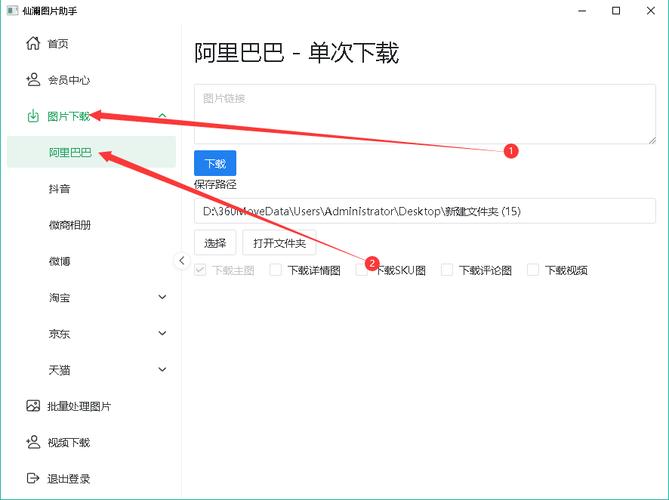Expand the 京东 submenu chevron
Screen dimensions: 669x500
coord(162,333)
